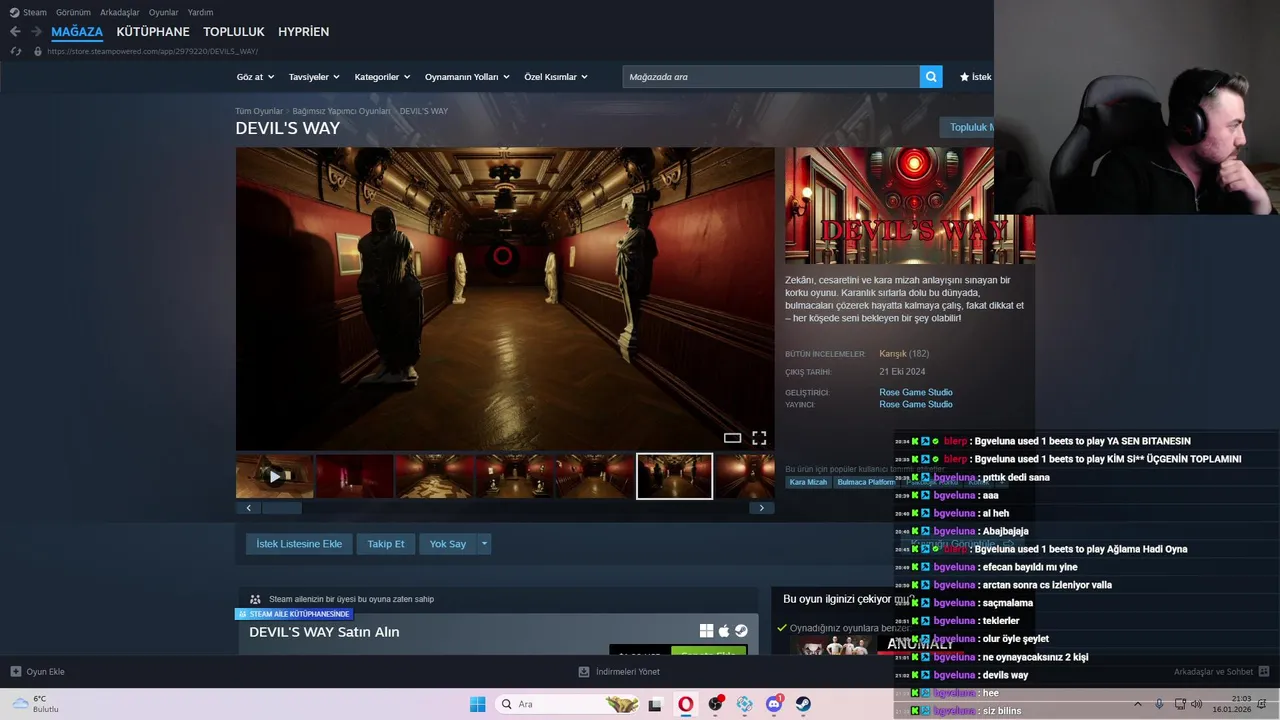This screenshot has height=720, width=1280.
Task: Open Bağımsız Yapımcı Oyunları breadcrumb link
Action: point(341,111)
